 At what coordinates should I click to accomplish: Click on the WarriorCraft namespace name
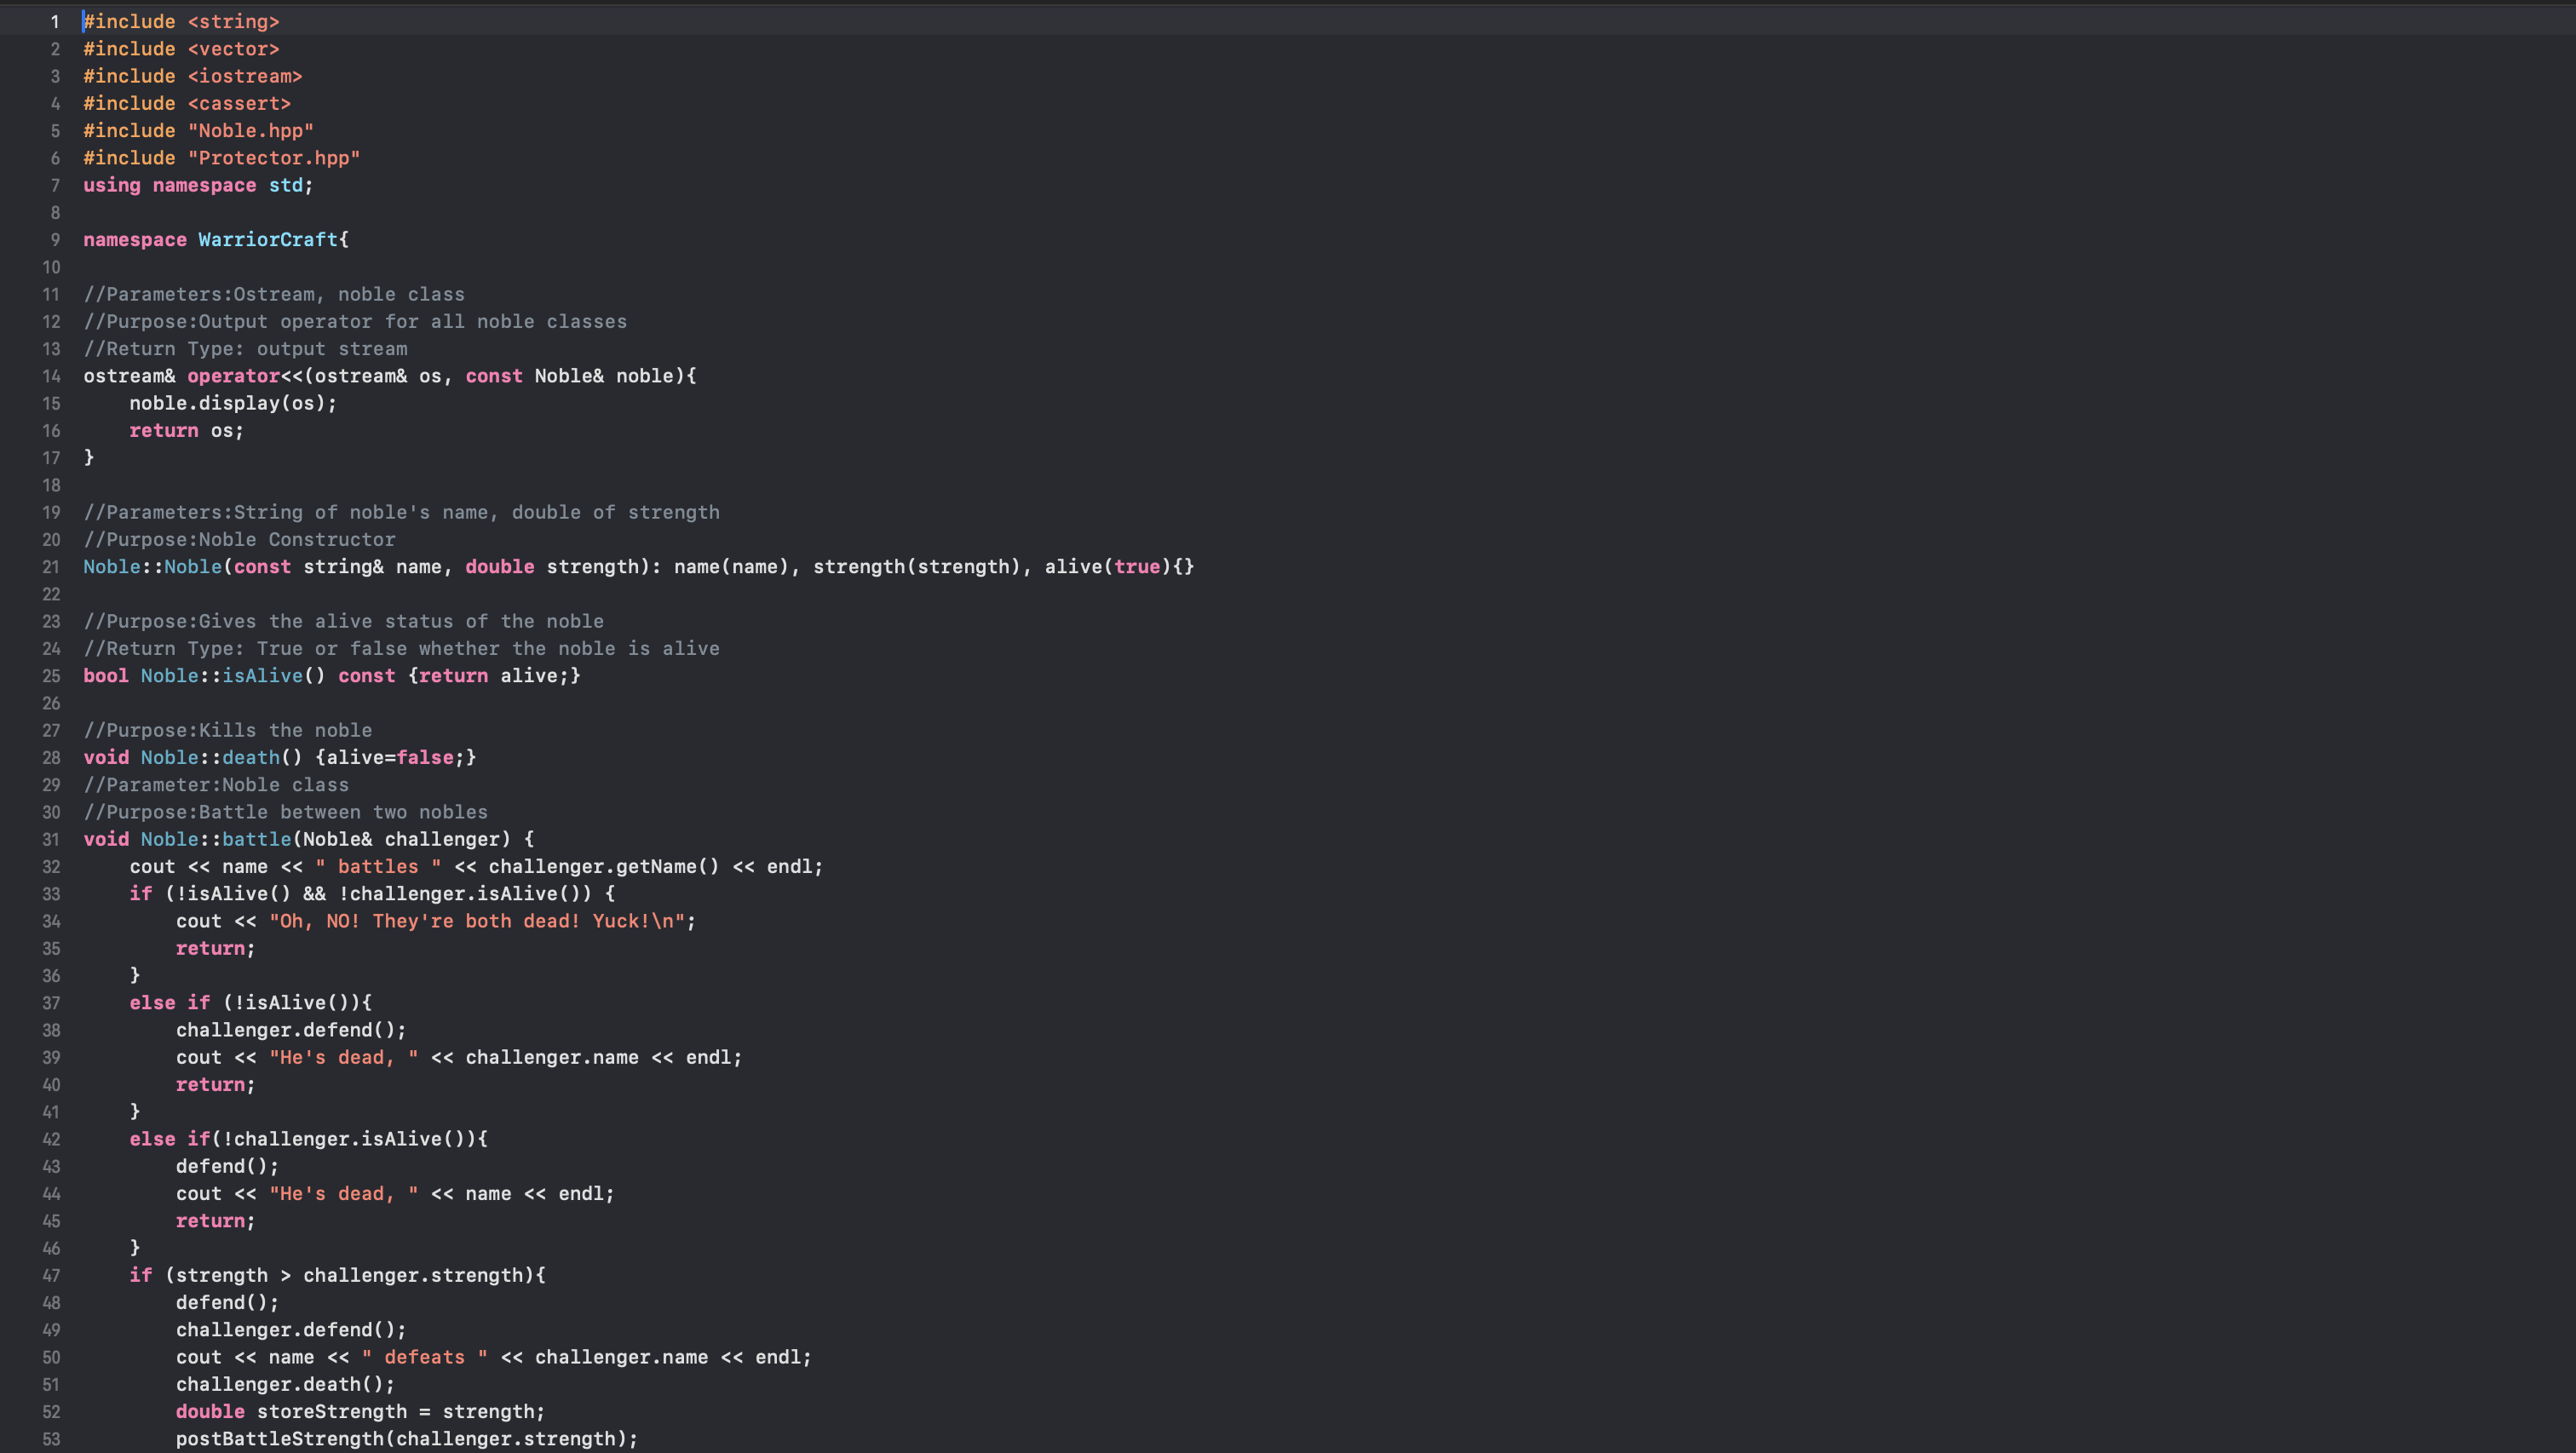(267, 240)
